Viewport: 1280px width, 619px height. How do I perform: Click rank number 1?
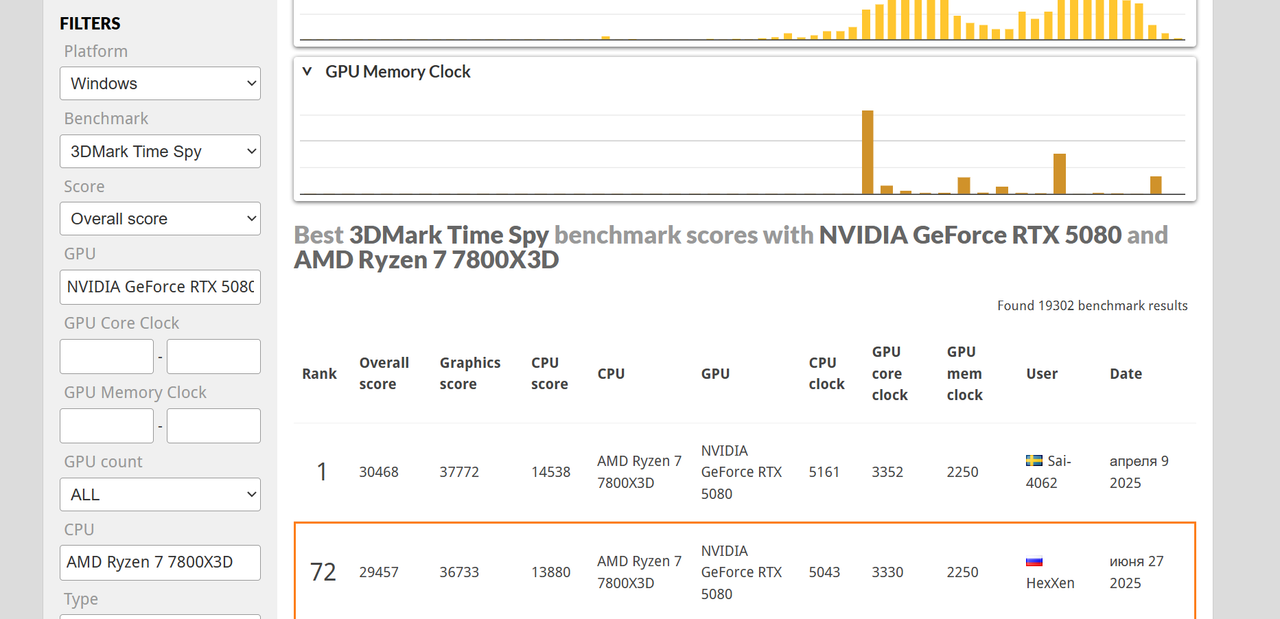pos(322,472)
